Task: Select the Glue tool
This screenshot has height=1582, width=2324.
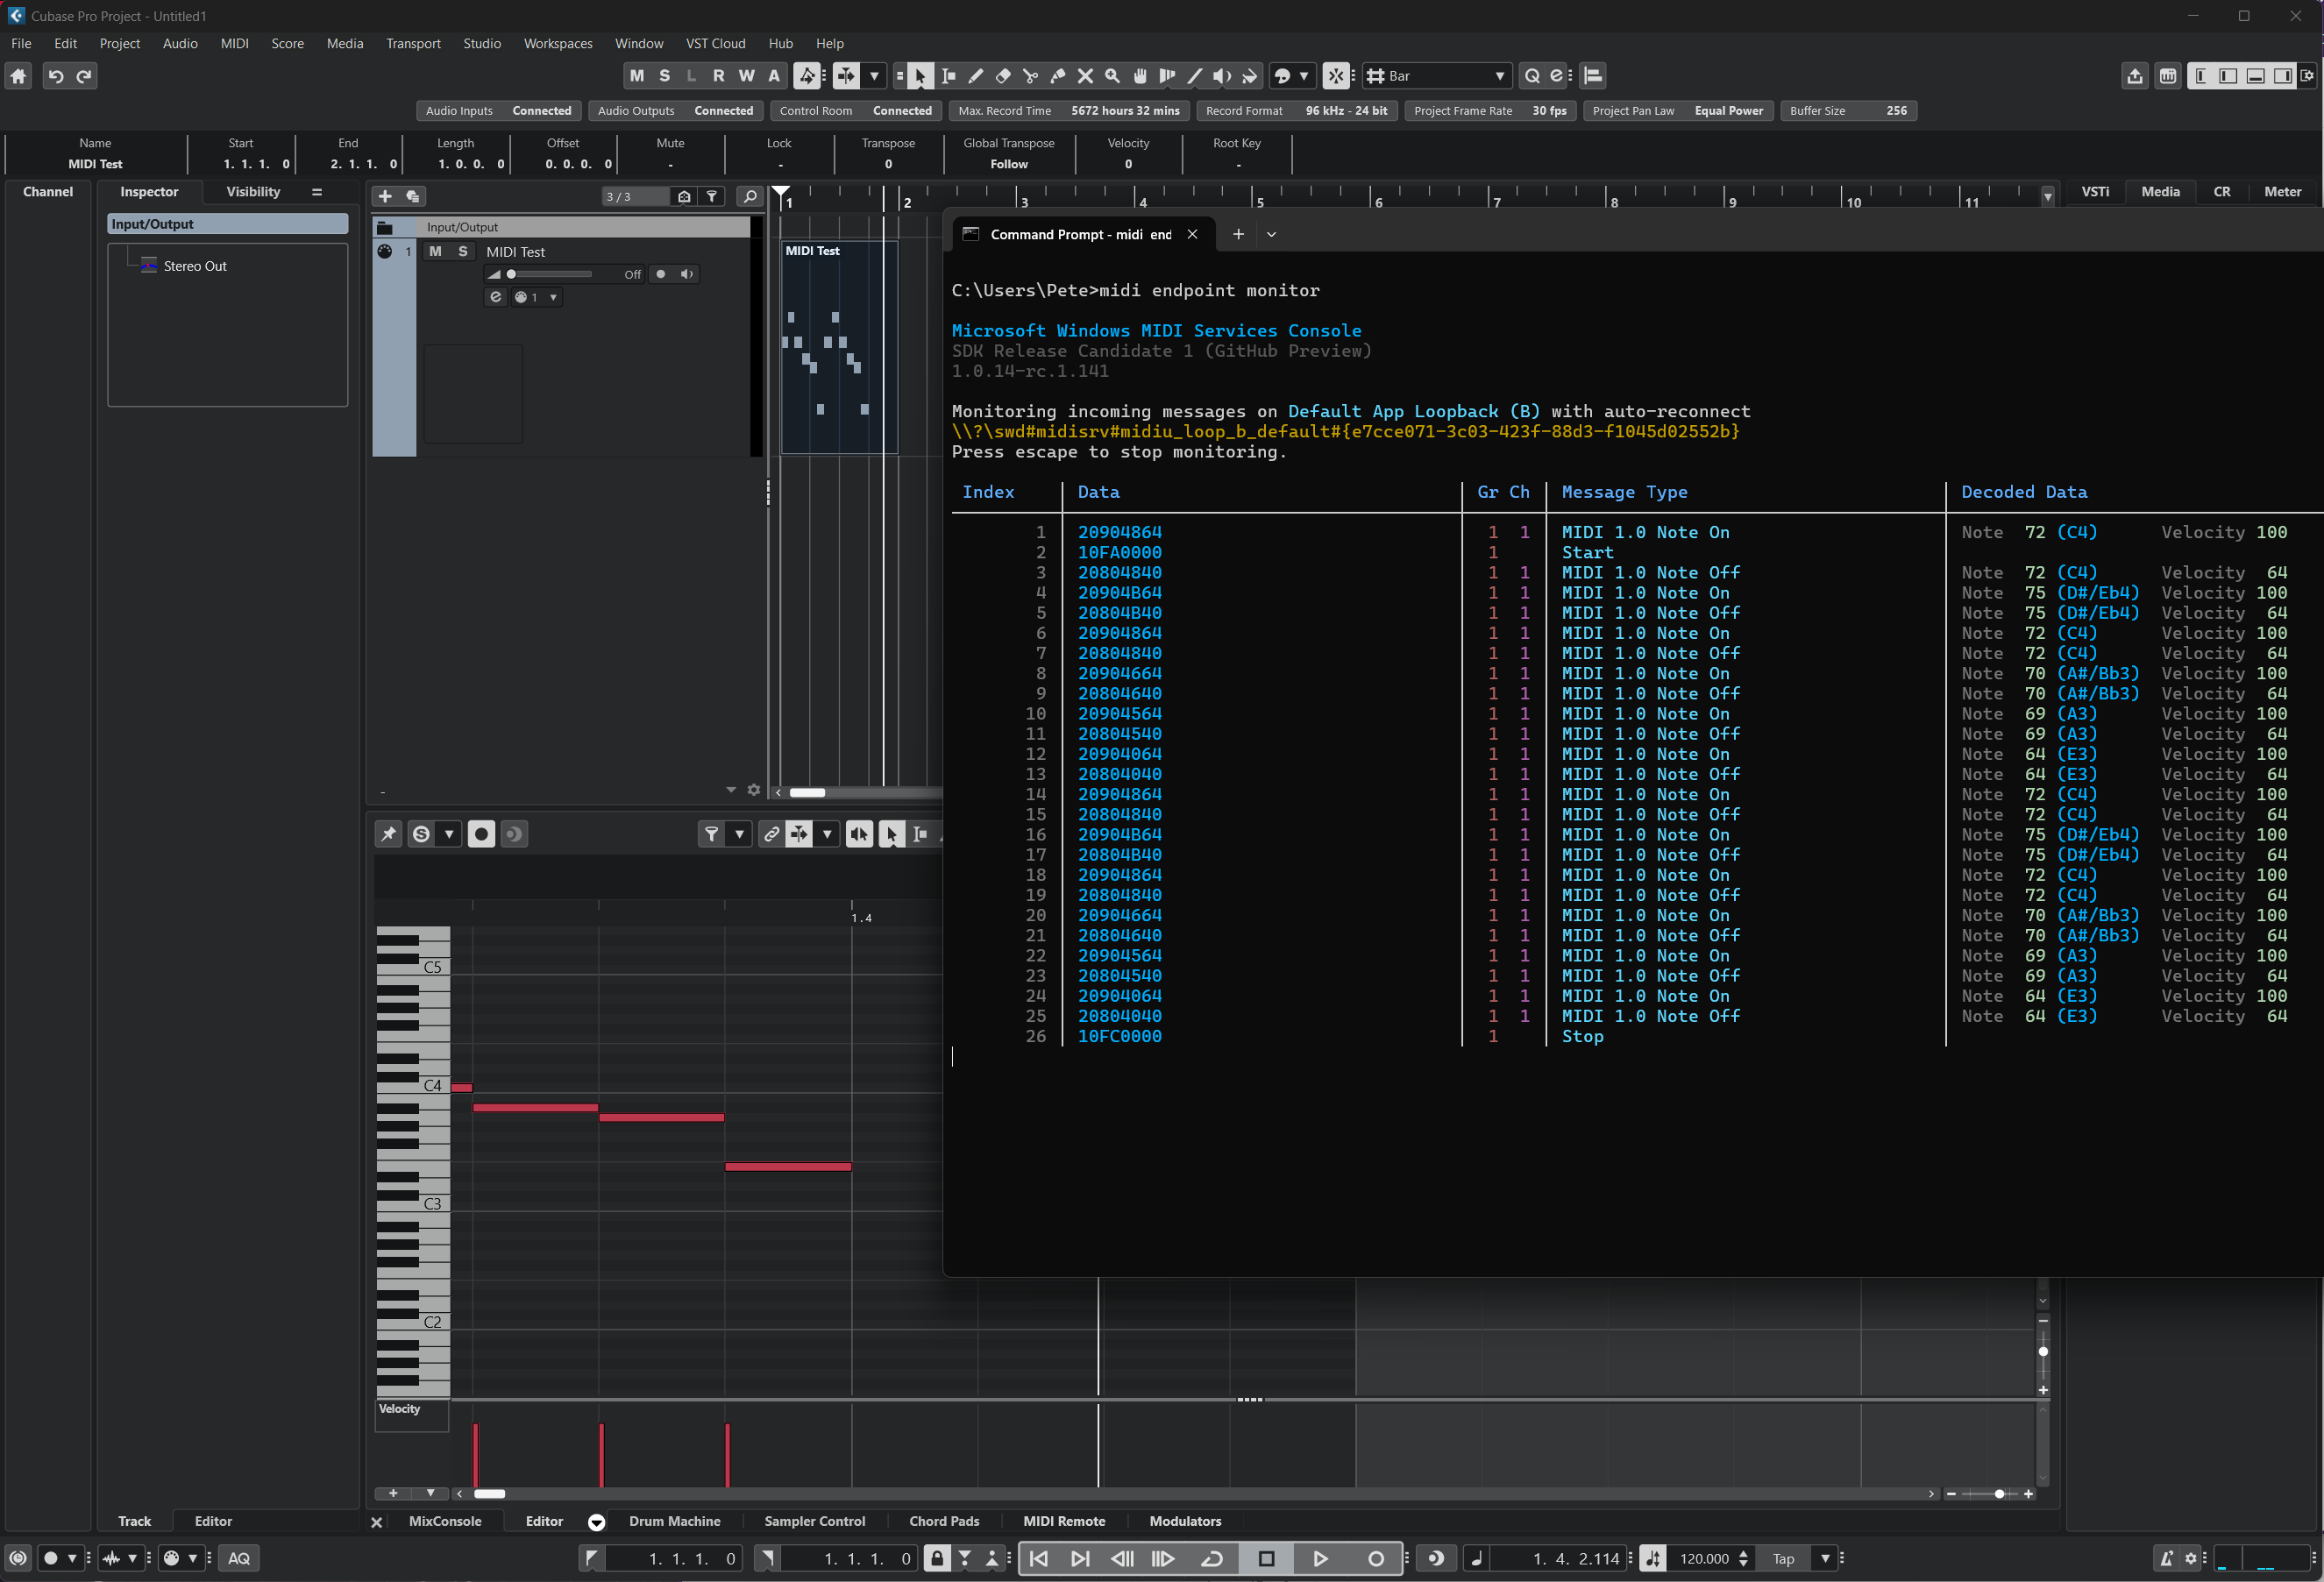Action: click(x=1058, y=76)
